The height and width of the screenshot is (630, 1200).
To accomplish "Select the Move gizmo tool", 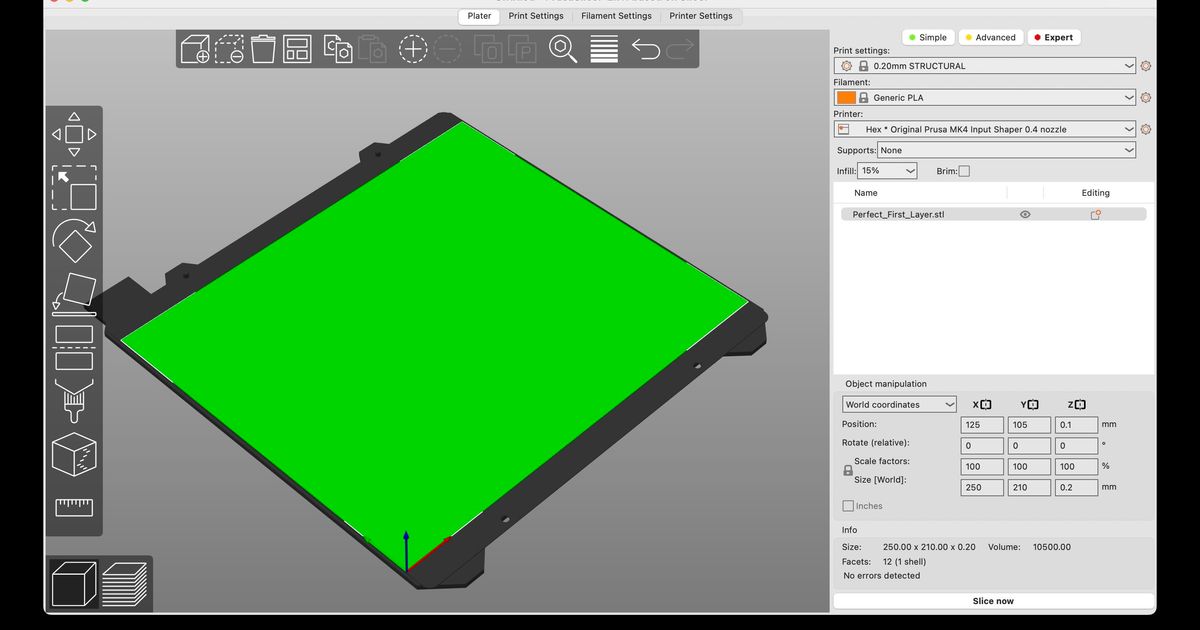I will (74, 134).
